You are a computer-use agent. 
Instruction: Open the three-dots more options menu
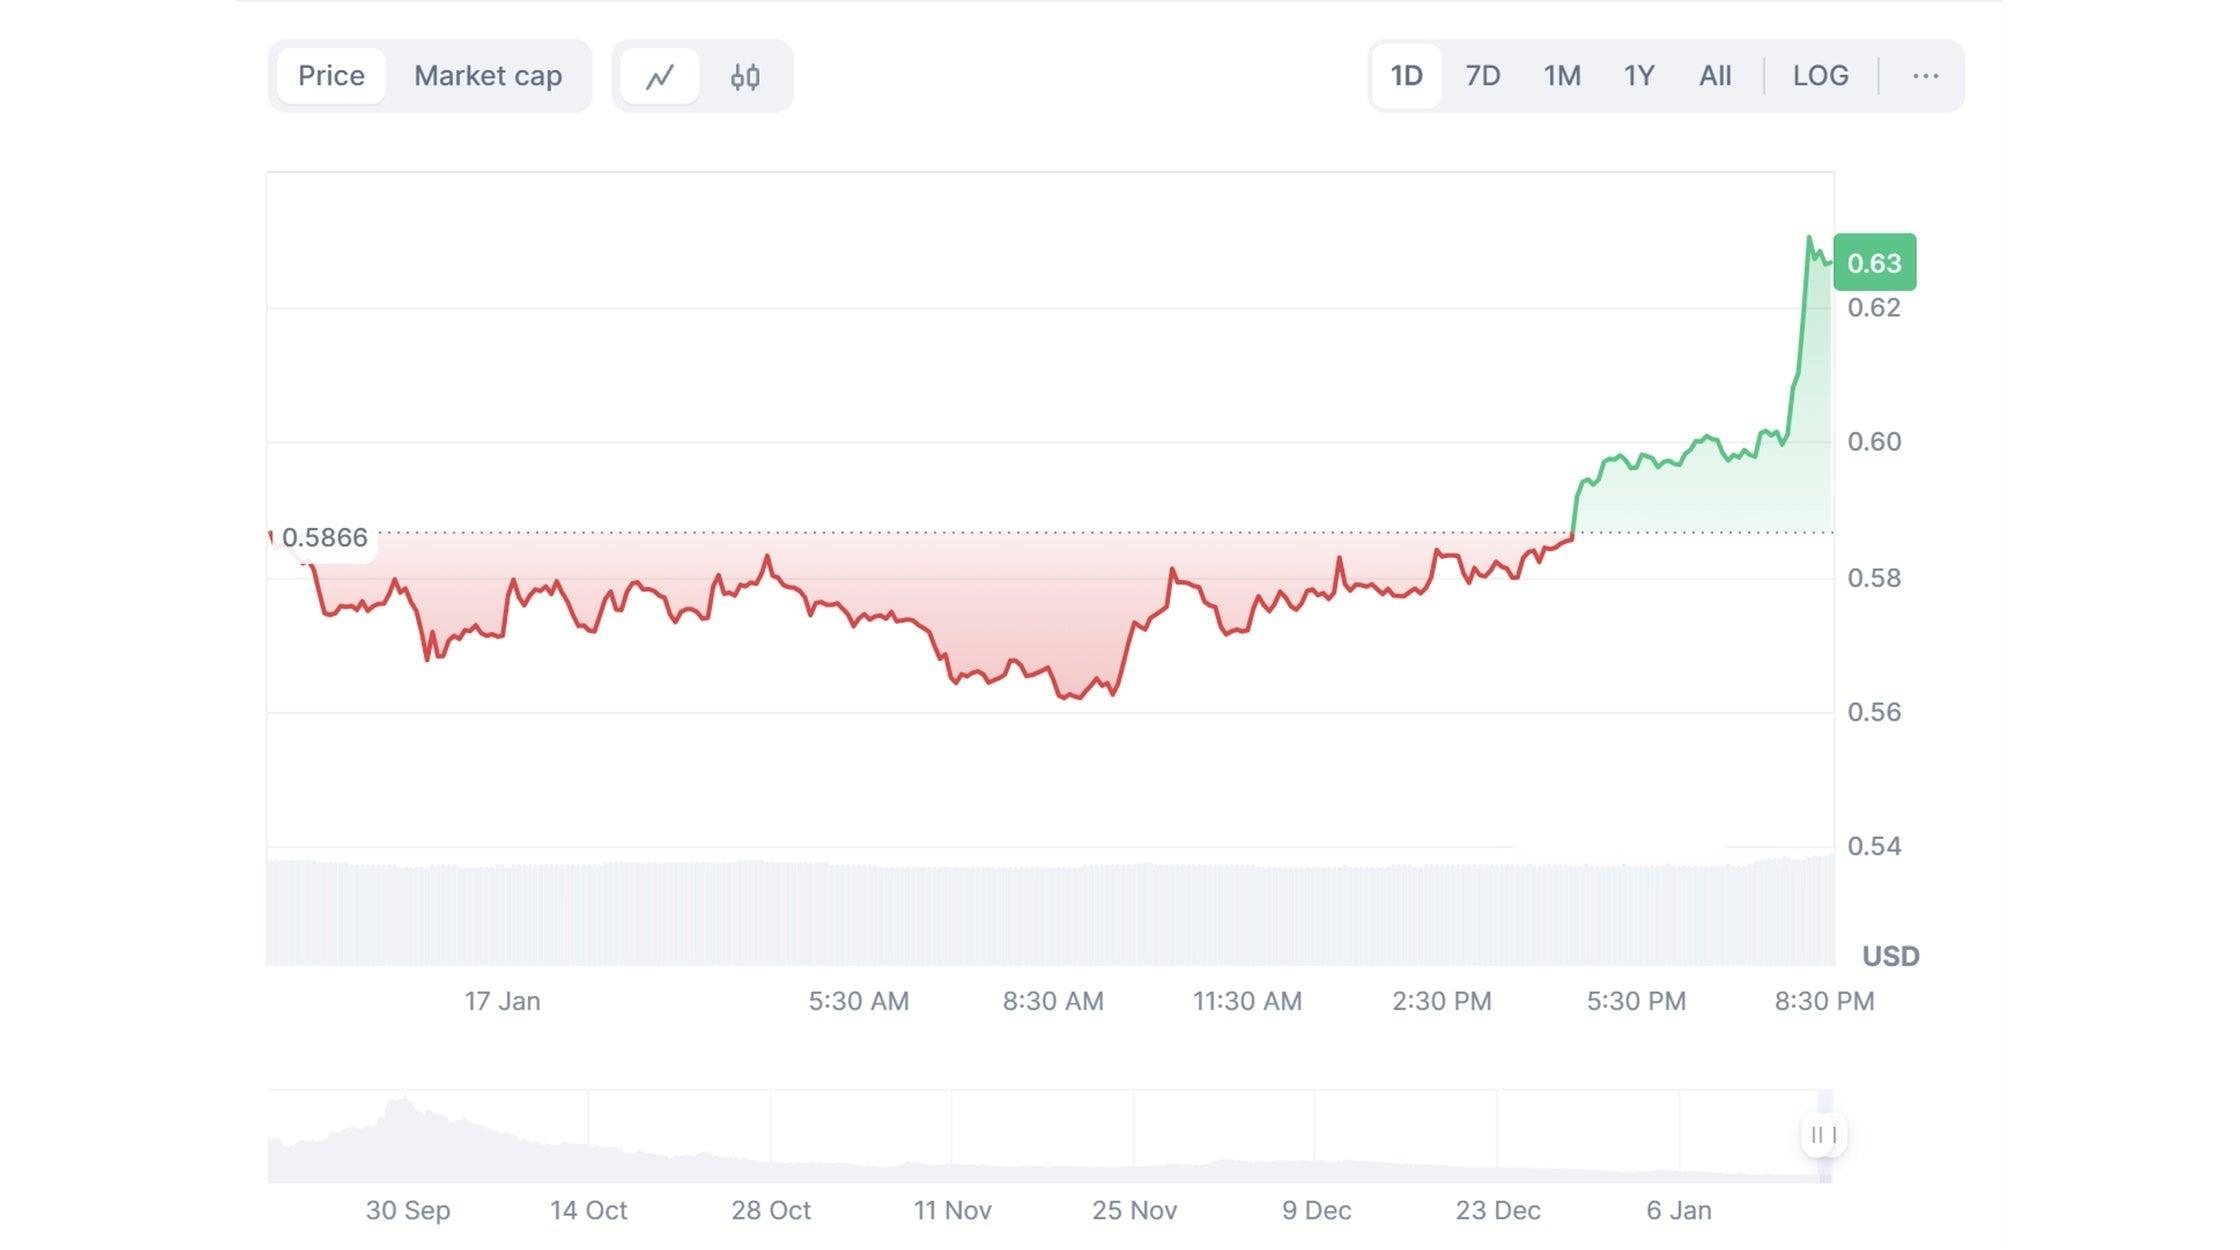pyautogui.click(x=1925, y=76)
